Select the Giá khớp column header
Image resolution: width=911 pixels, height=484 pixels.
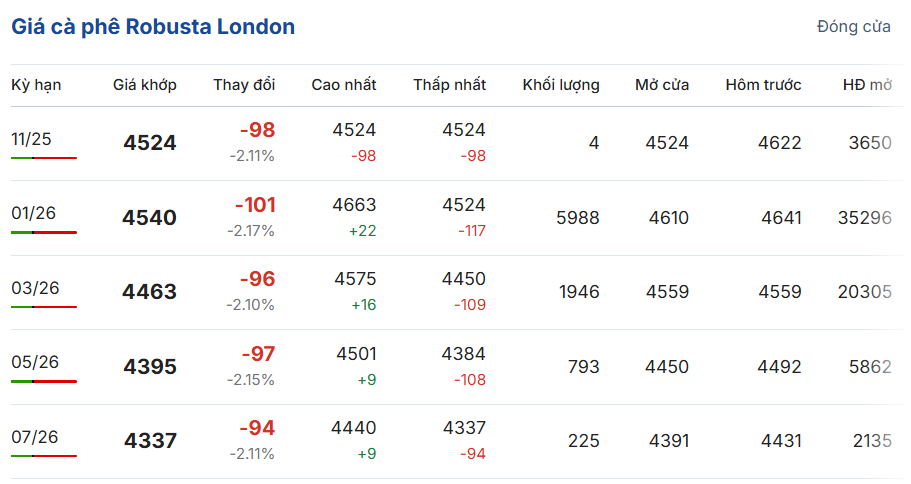(145, 85)
